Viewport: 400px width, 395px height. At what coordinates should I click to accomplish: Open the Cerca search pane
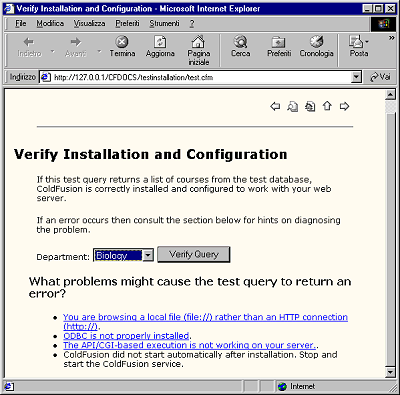coord(240,47)
